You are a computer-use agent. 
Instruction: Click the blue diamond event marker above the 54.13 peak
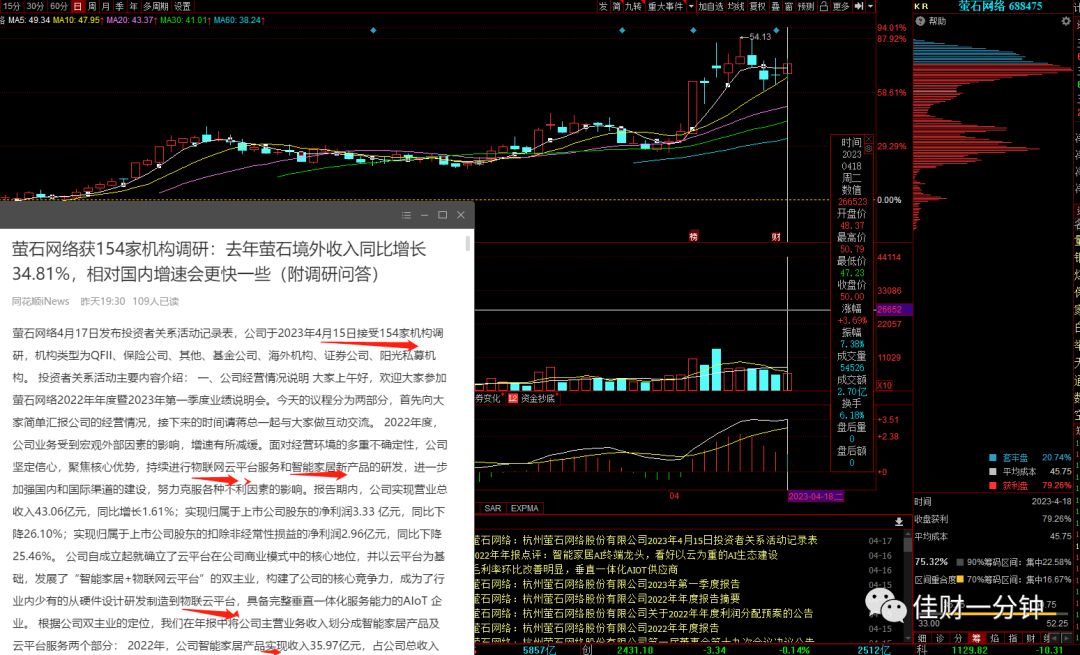(x=776, y=30)
